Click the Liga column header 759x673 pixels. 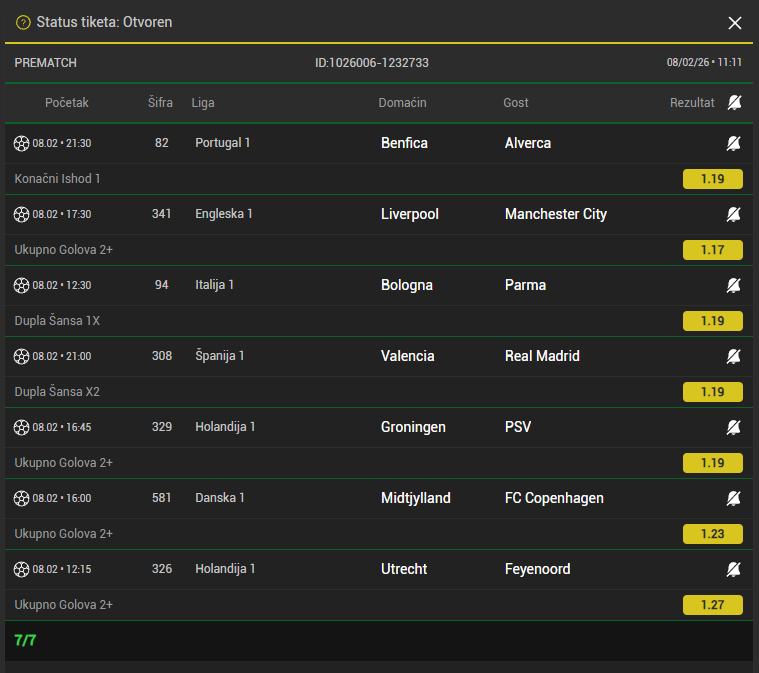(203, 103)
